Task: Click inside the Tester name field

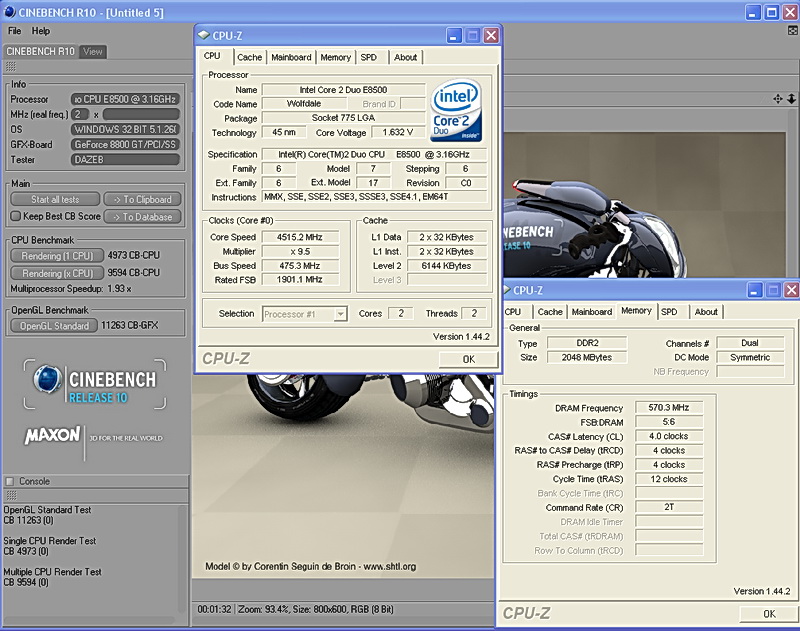Action: [124, 159]
